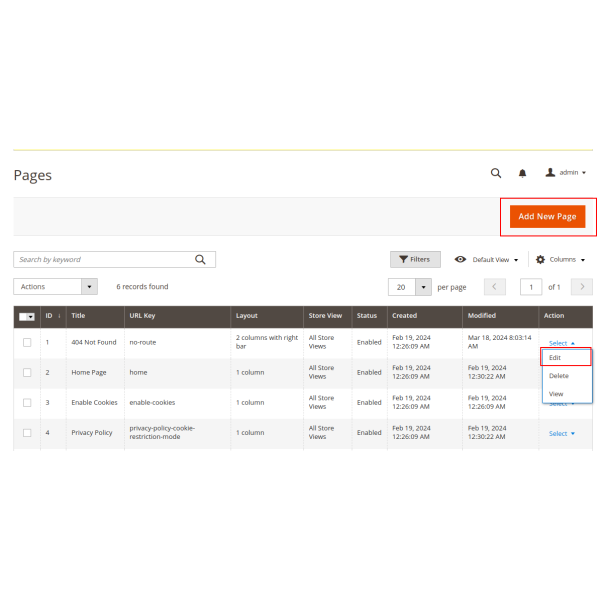
Task: Open the Filters button
Action: click(415, 259)
